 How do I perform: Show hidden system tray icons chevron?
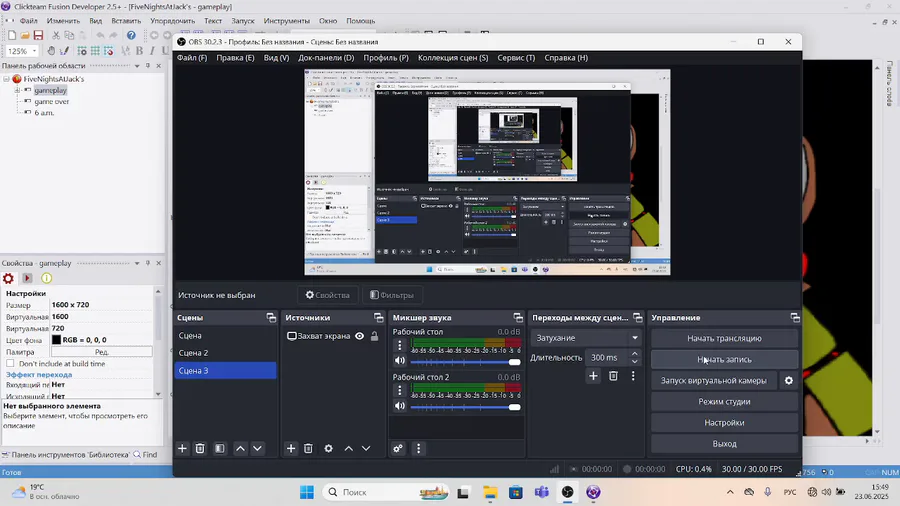point(730,492)
